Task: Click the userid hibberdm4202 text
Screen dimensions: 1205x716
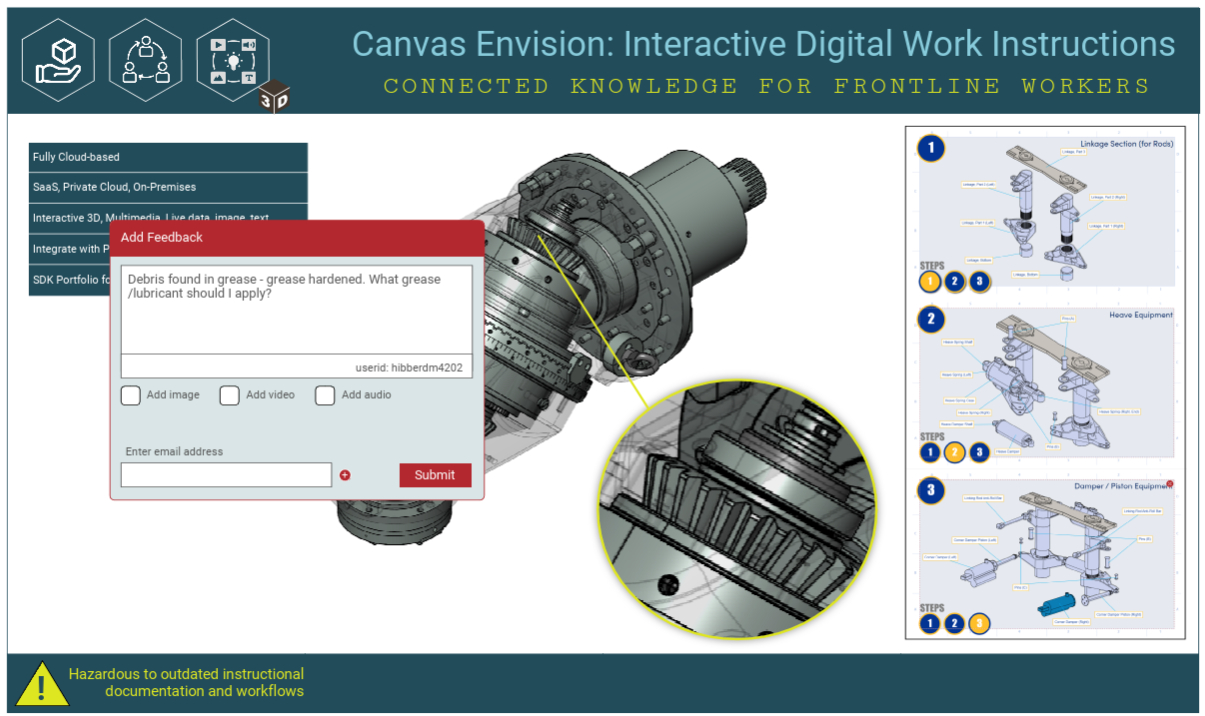Action: coord(409,367)
